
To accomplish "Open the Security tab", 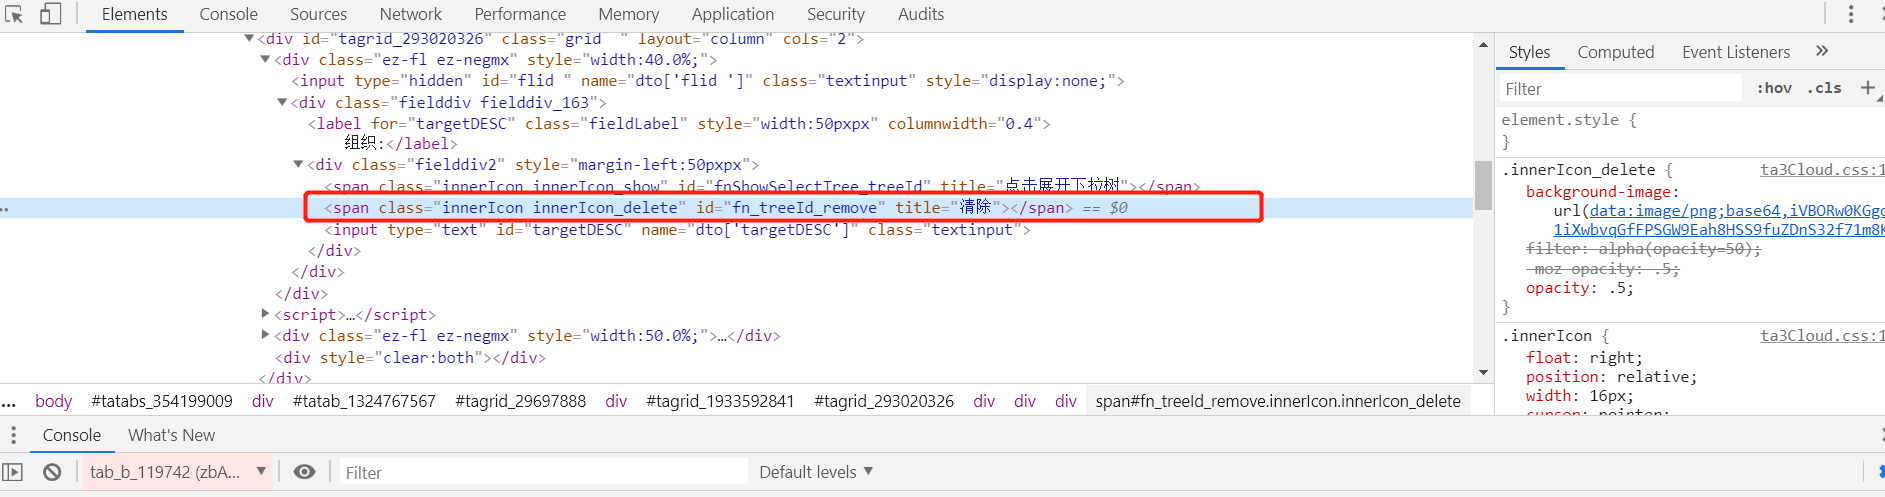I will click(x=836, y=14).
